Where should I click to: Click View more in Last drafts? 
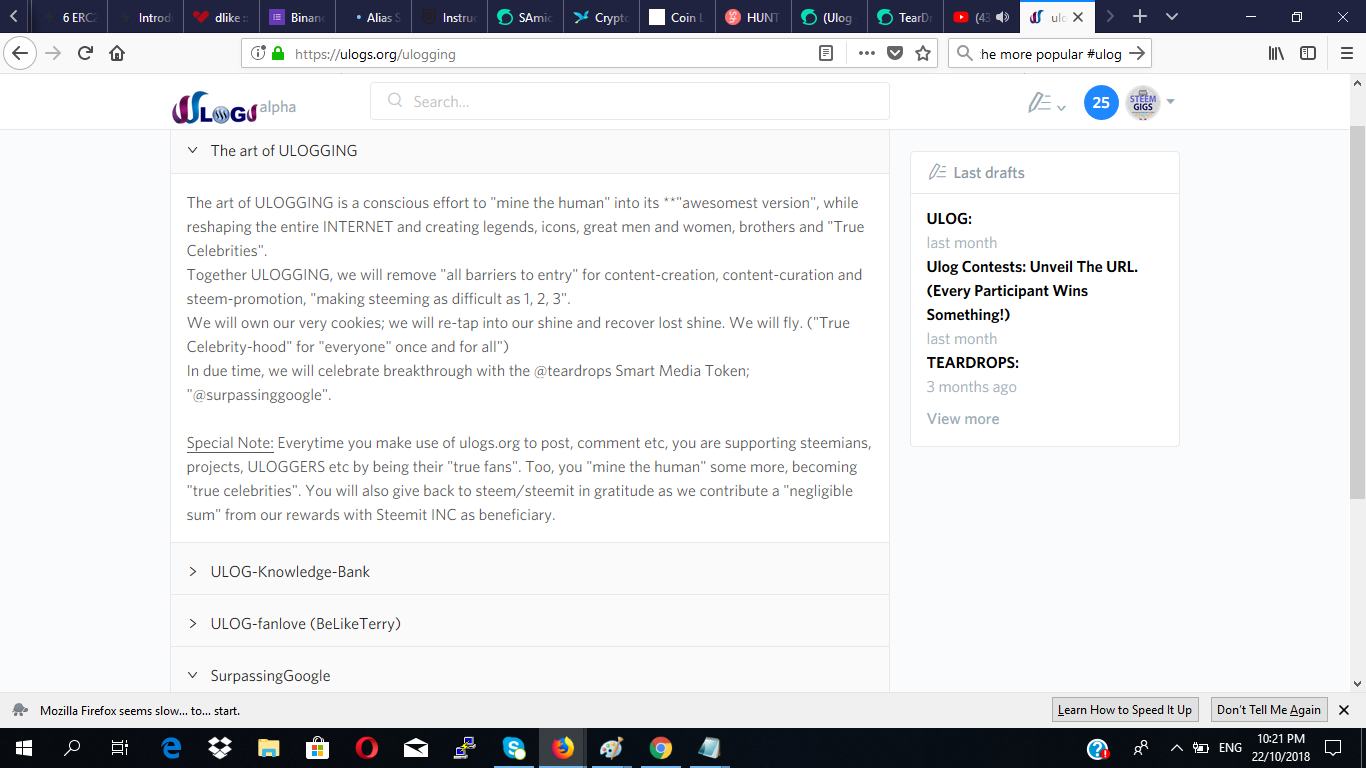point(963,419)
